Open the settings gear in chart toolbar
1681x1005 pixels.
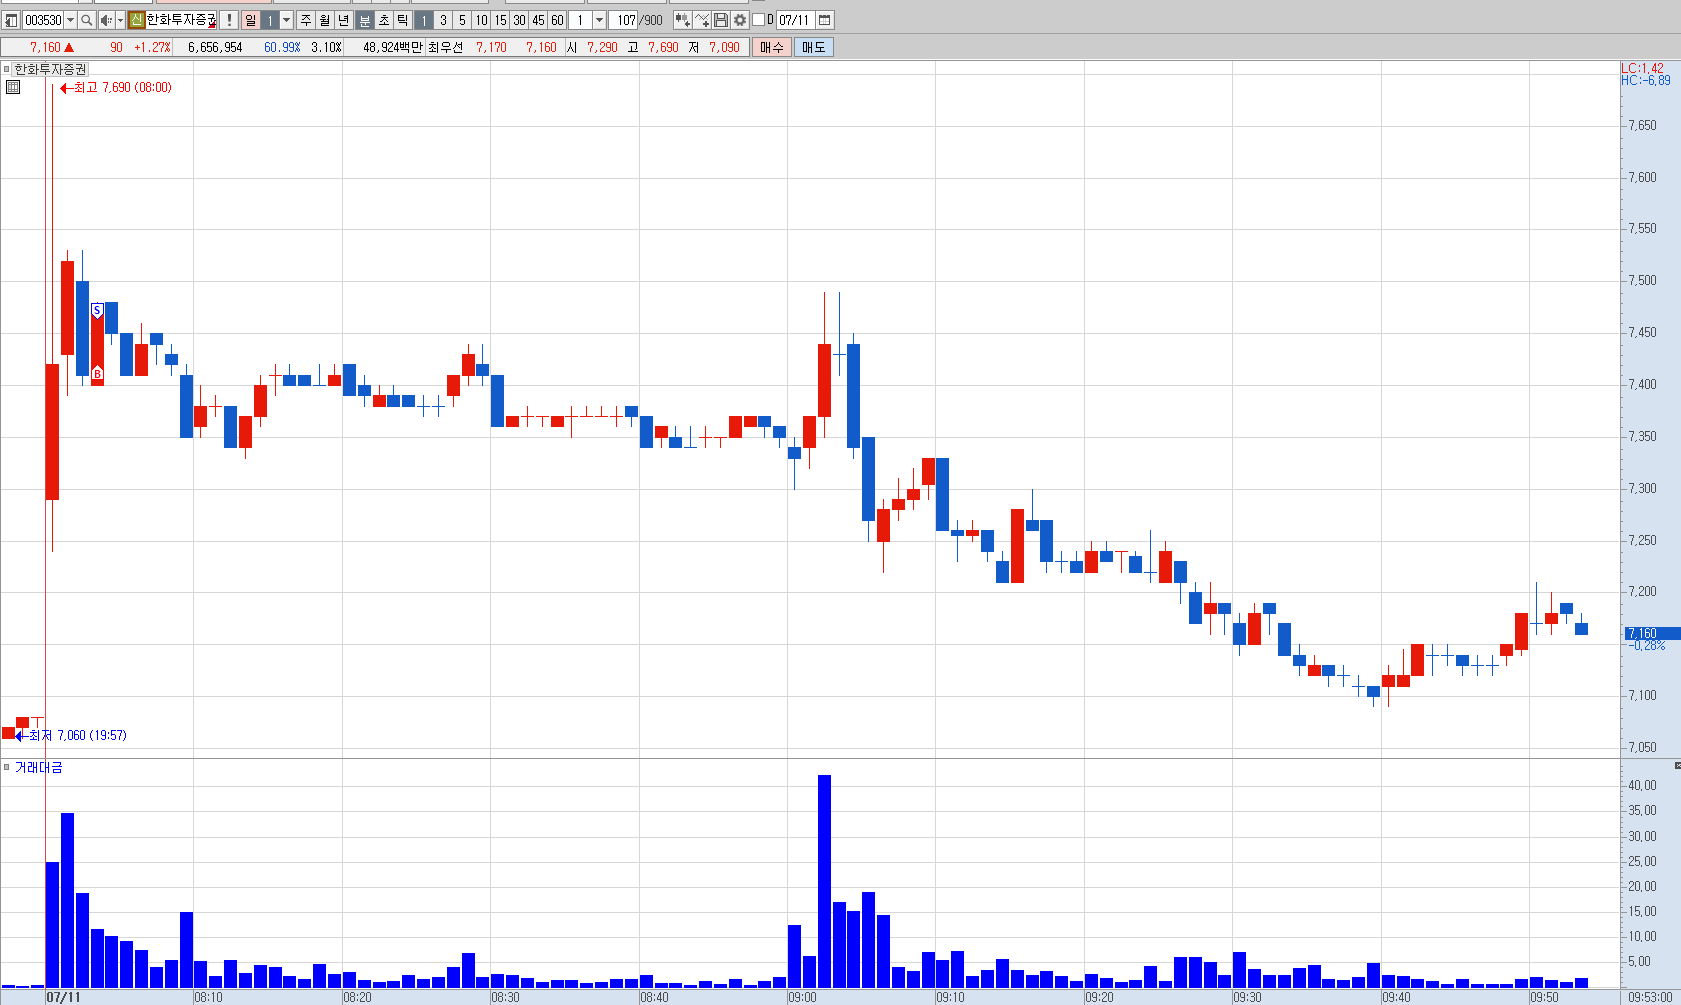(x=740, y=20)
